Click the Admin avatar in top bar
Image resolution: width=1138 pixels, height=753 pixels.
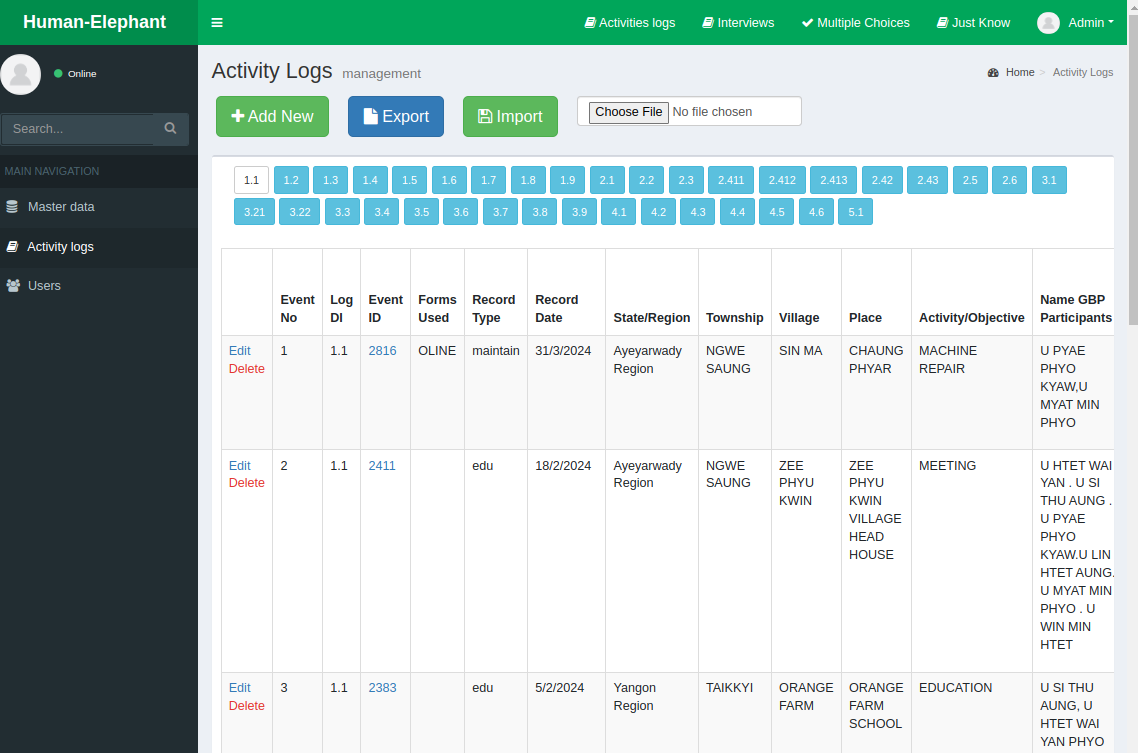(1048, 23)
